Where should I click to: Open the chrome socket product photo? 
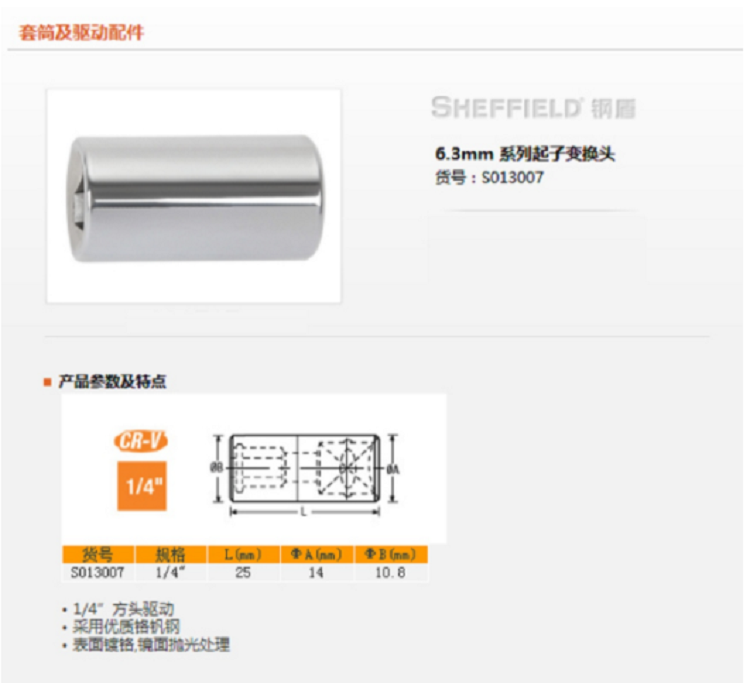(x=194, y=196)
